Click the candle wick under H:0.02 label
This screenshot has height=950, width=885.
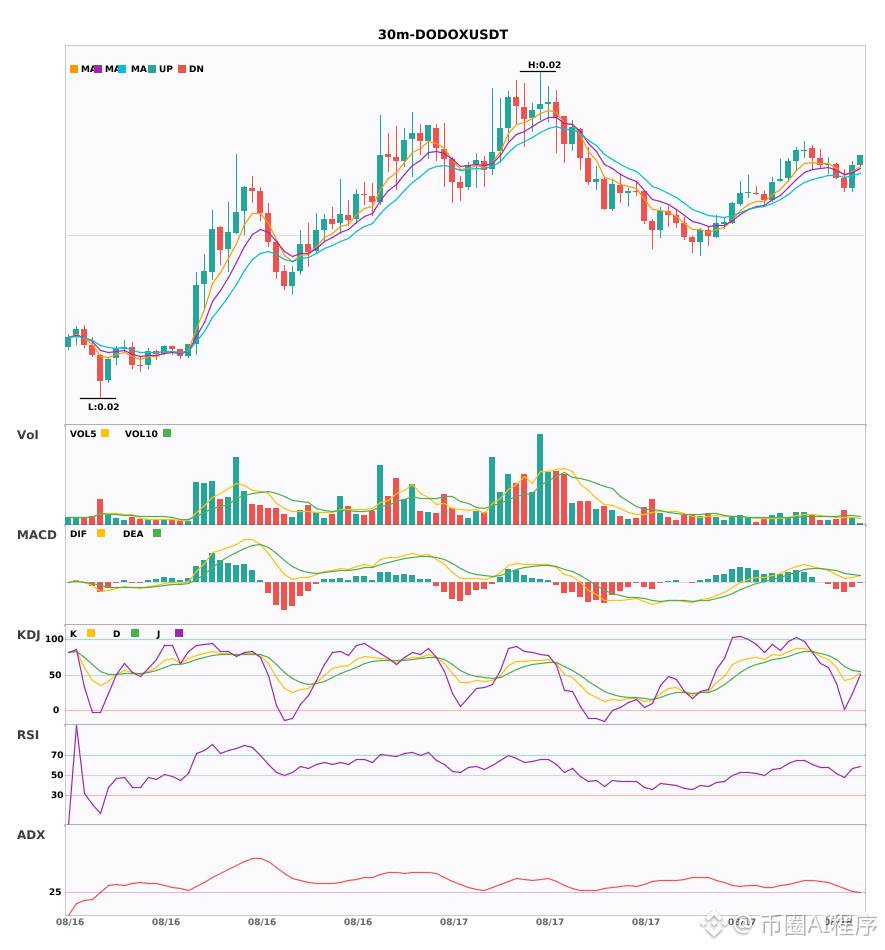[x=540, y=88]
